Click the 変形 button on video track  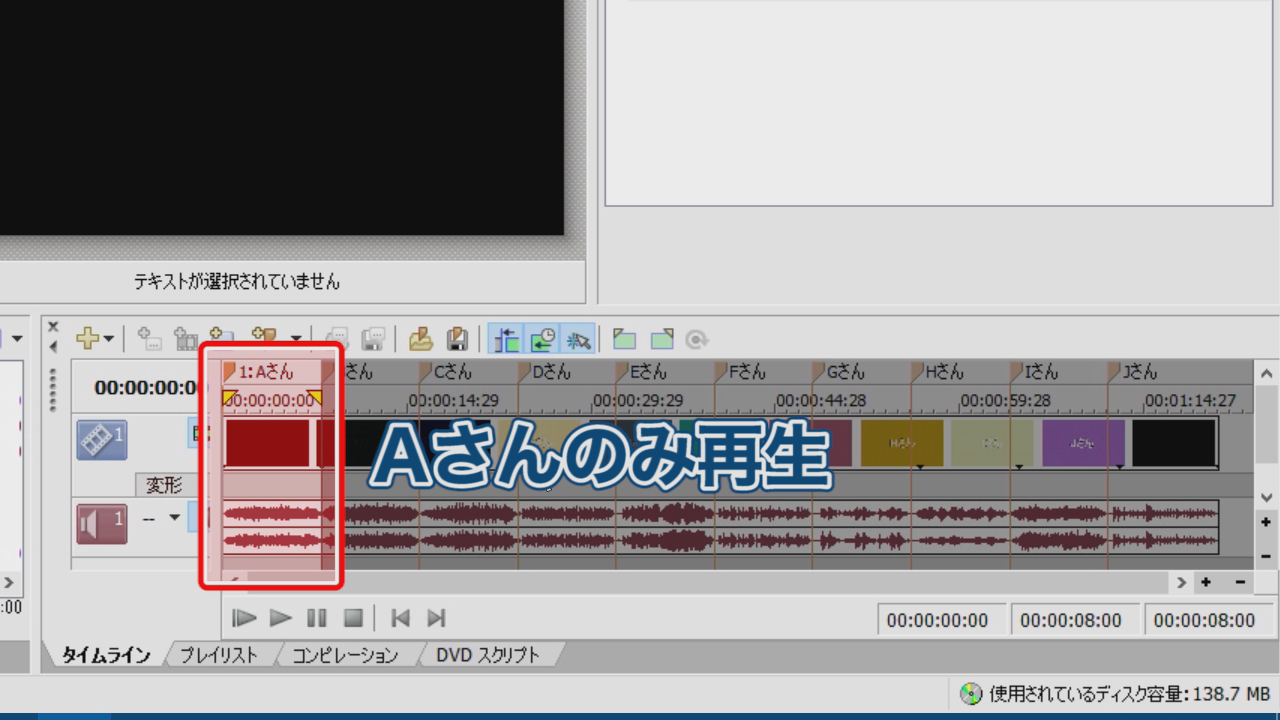tap(164, 486)
